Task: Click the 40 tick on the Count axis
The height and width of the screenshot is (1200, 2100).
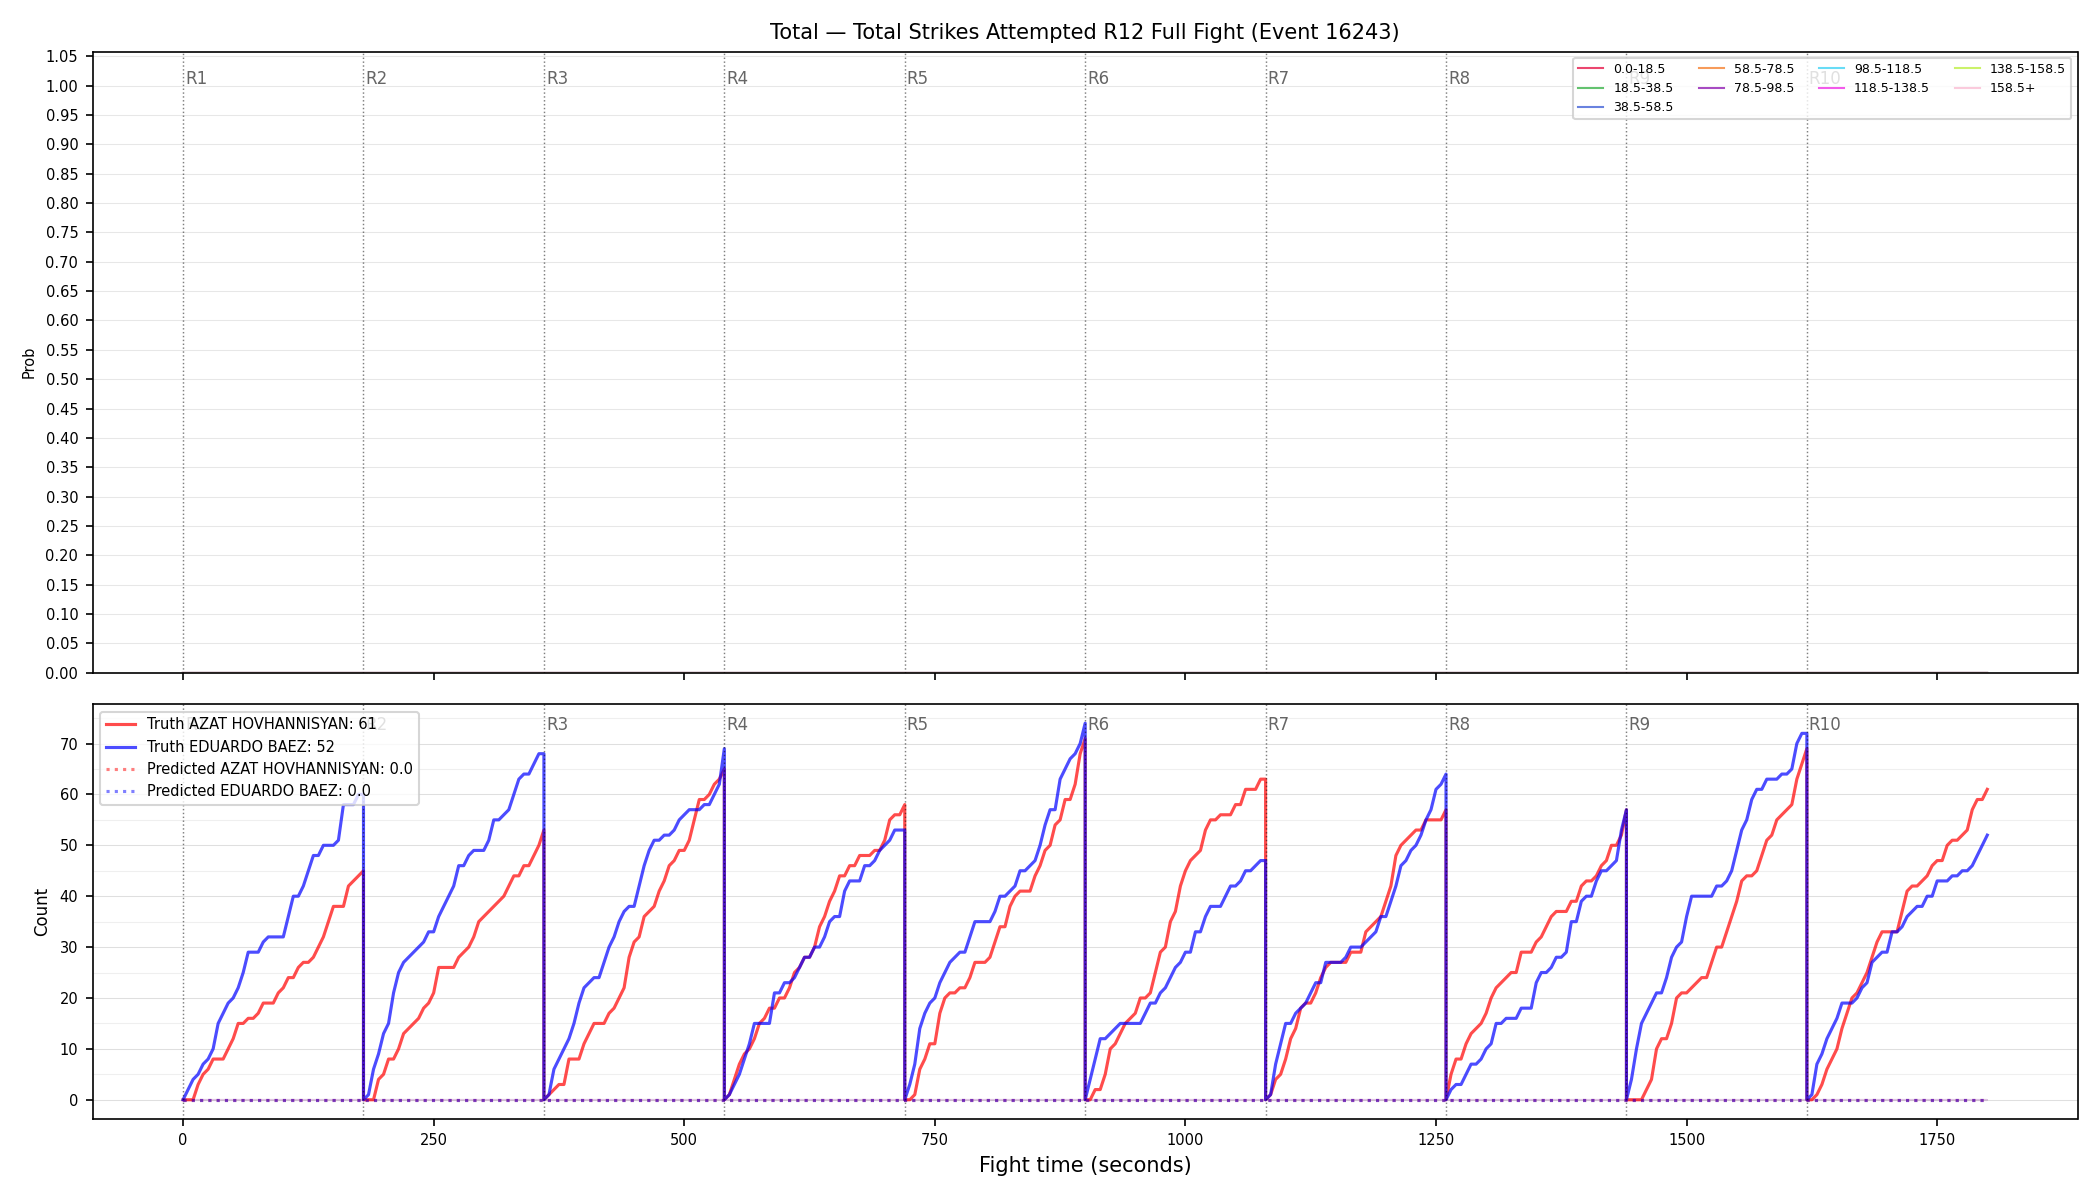Action: [x=69, y=897]
